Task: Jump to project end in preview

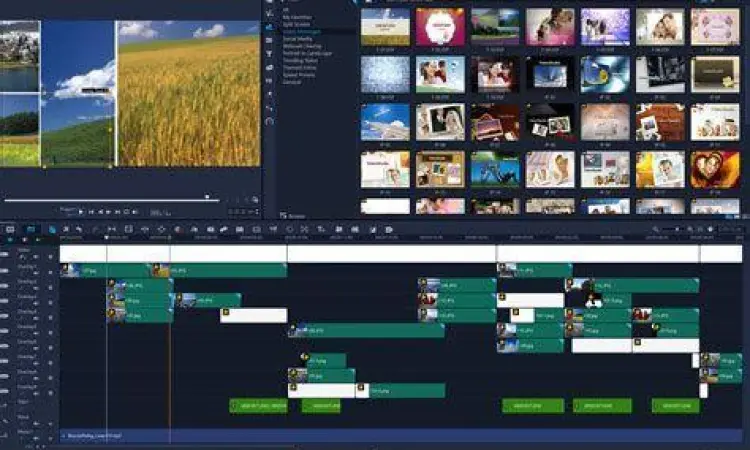Action: [x=118, y=211]
